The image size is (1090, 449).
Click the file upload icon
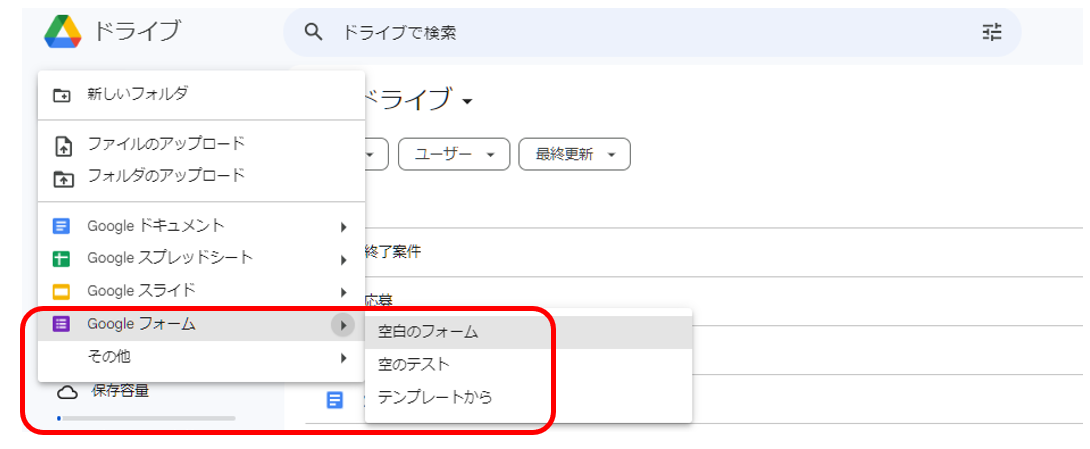click(x=63, y=147)
